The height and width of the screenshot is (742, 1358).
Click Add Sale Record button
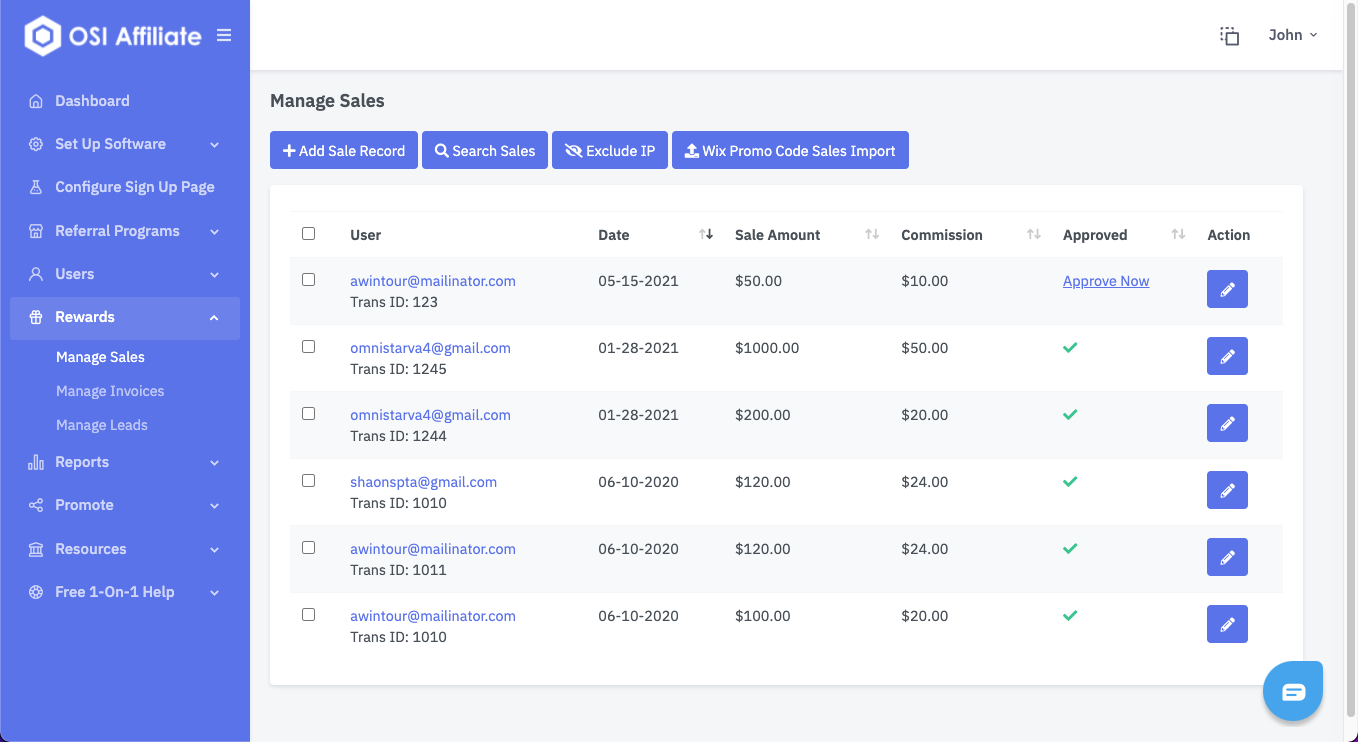click(x=344, y=150)
